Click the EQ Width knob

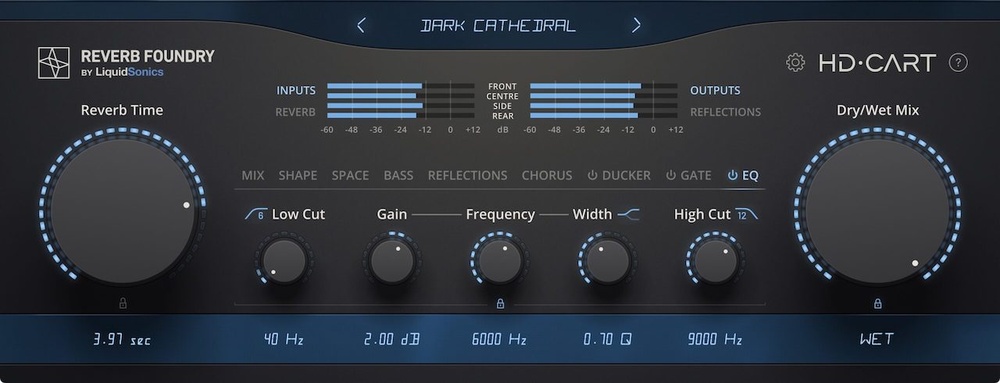pyautogui.click(x=608, y=261)
